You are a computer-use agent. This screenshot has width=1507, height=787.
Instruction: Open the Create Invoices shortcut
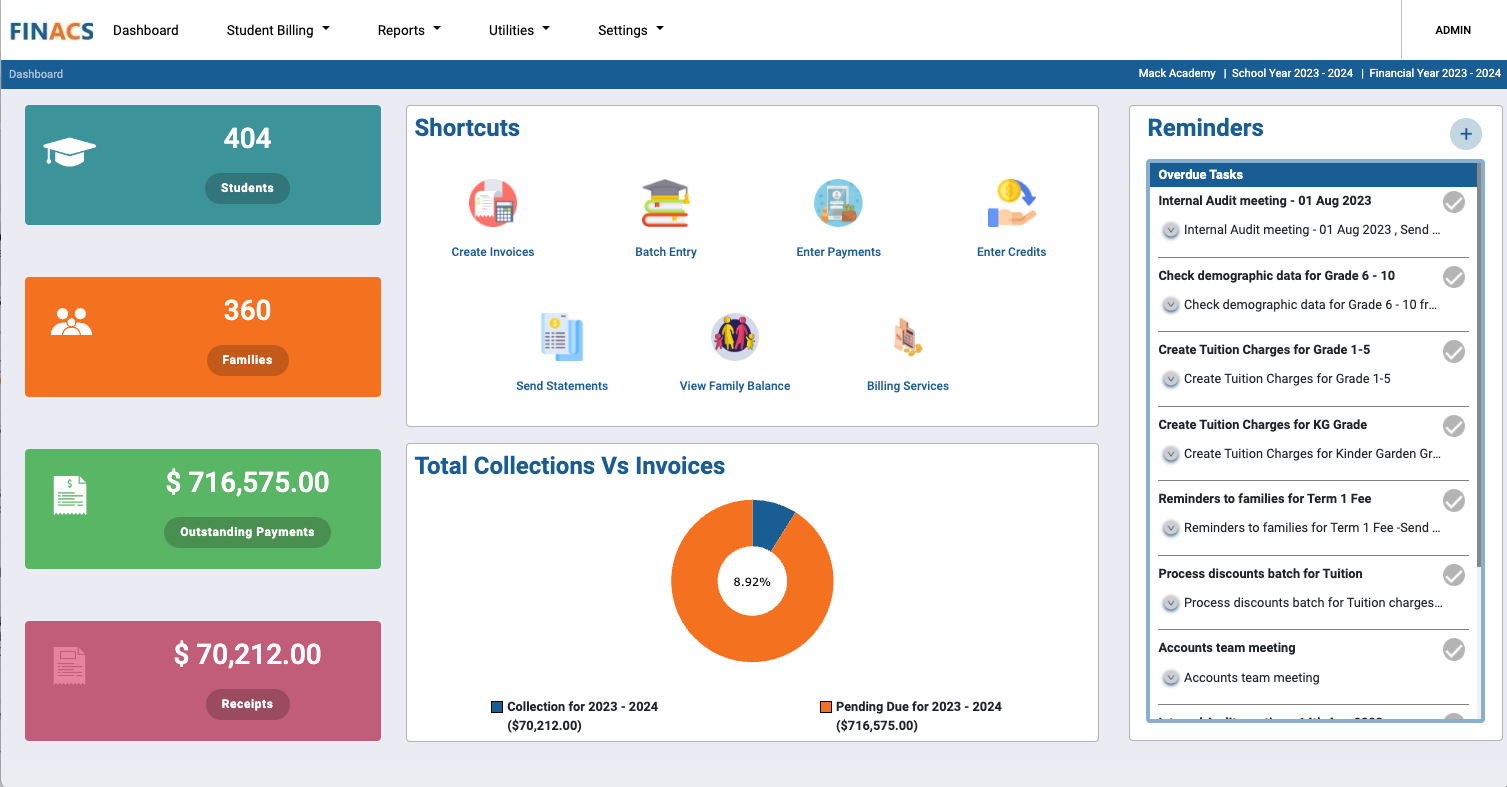(x=492, y=203)
